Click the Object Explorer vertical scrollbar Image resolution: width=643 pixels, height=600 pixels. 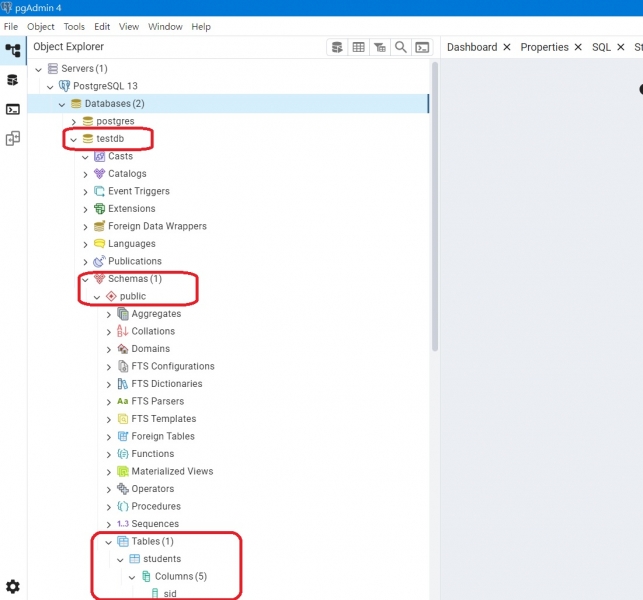(x=434, y=200)
